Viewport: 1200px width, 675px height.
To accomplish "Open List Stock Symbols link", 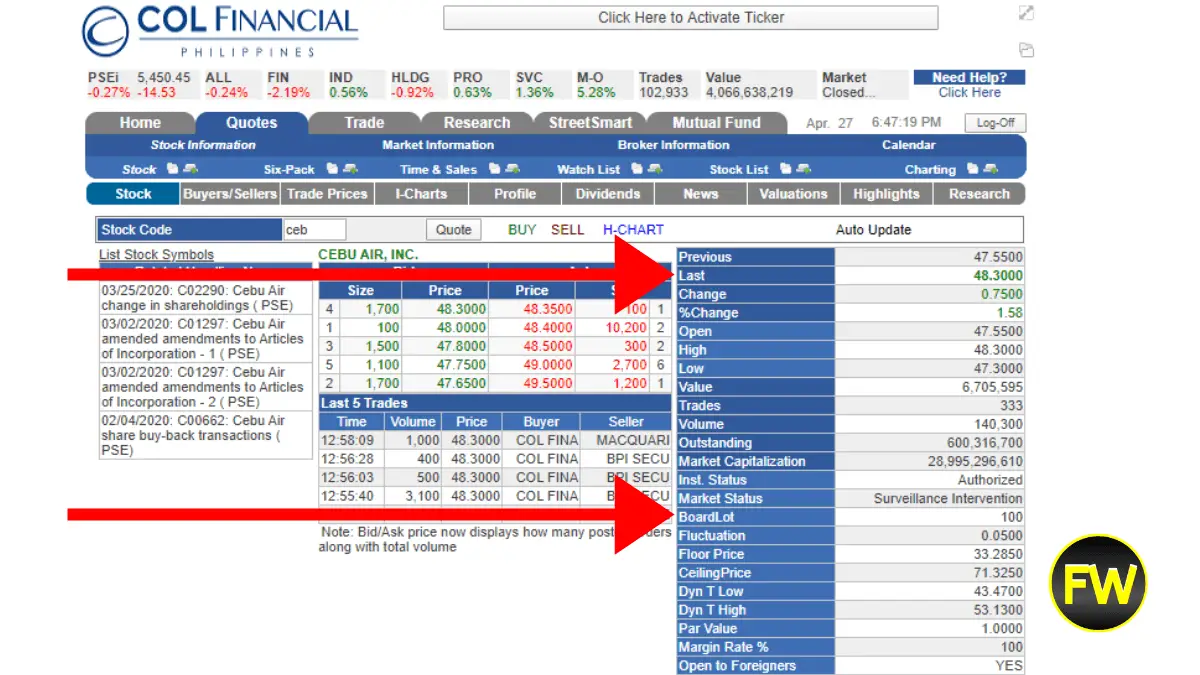I will (x=156, y=255).
